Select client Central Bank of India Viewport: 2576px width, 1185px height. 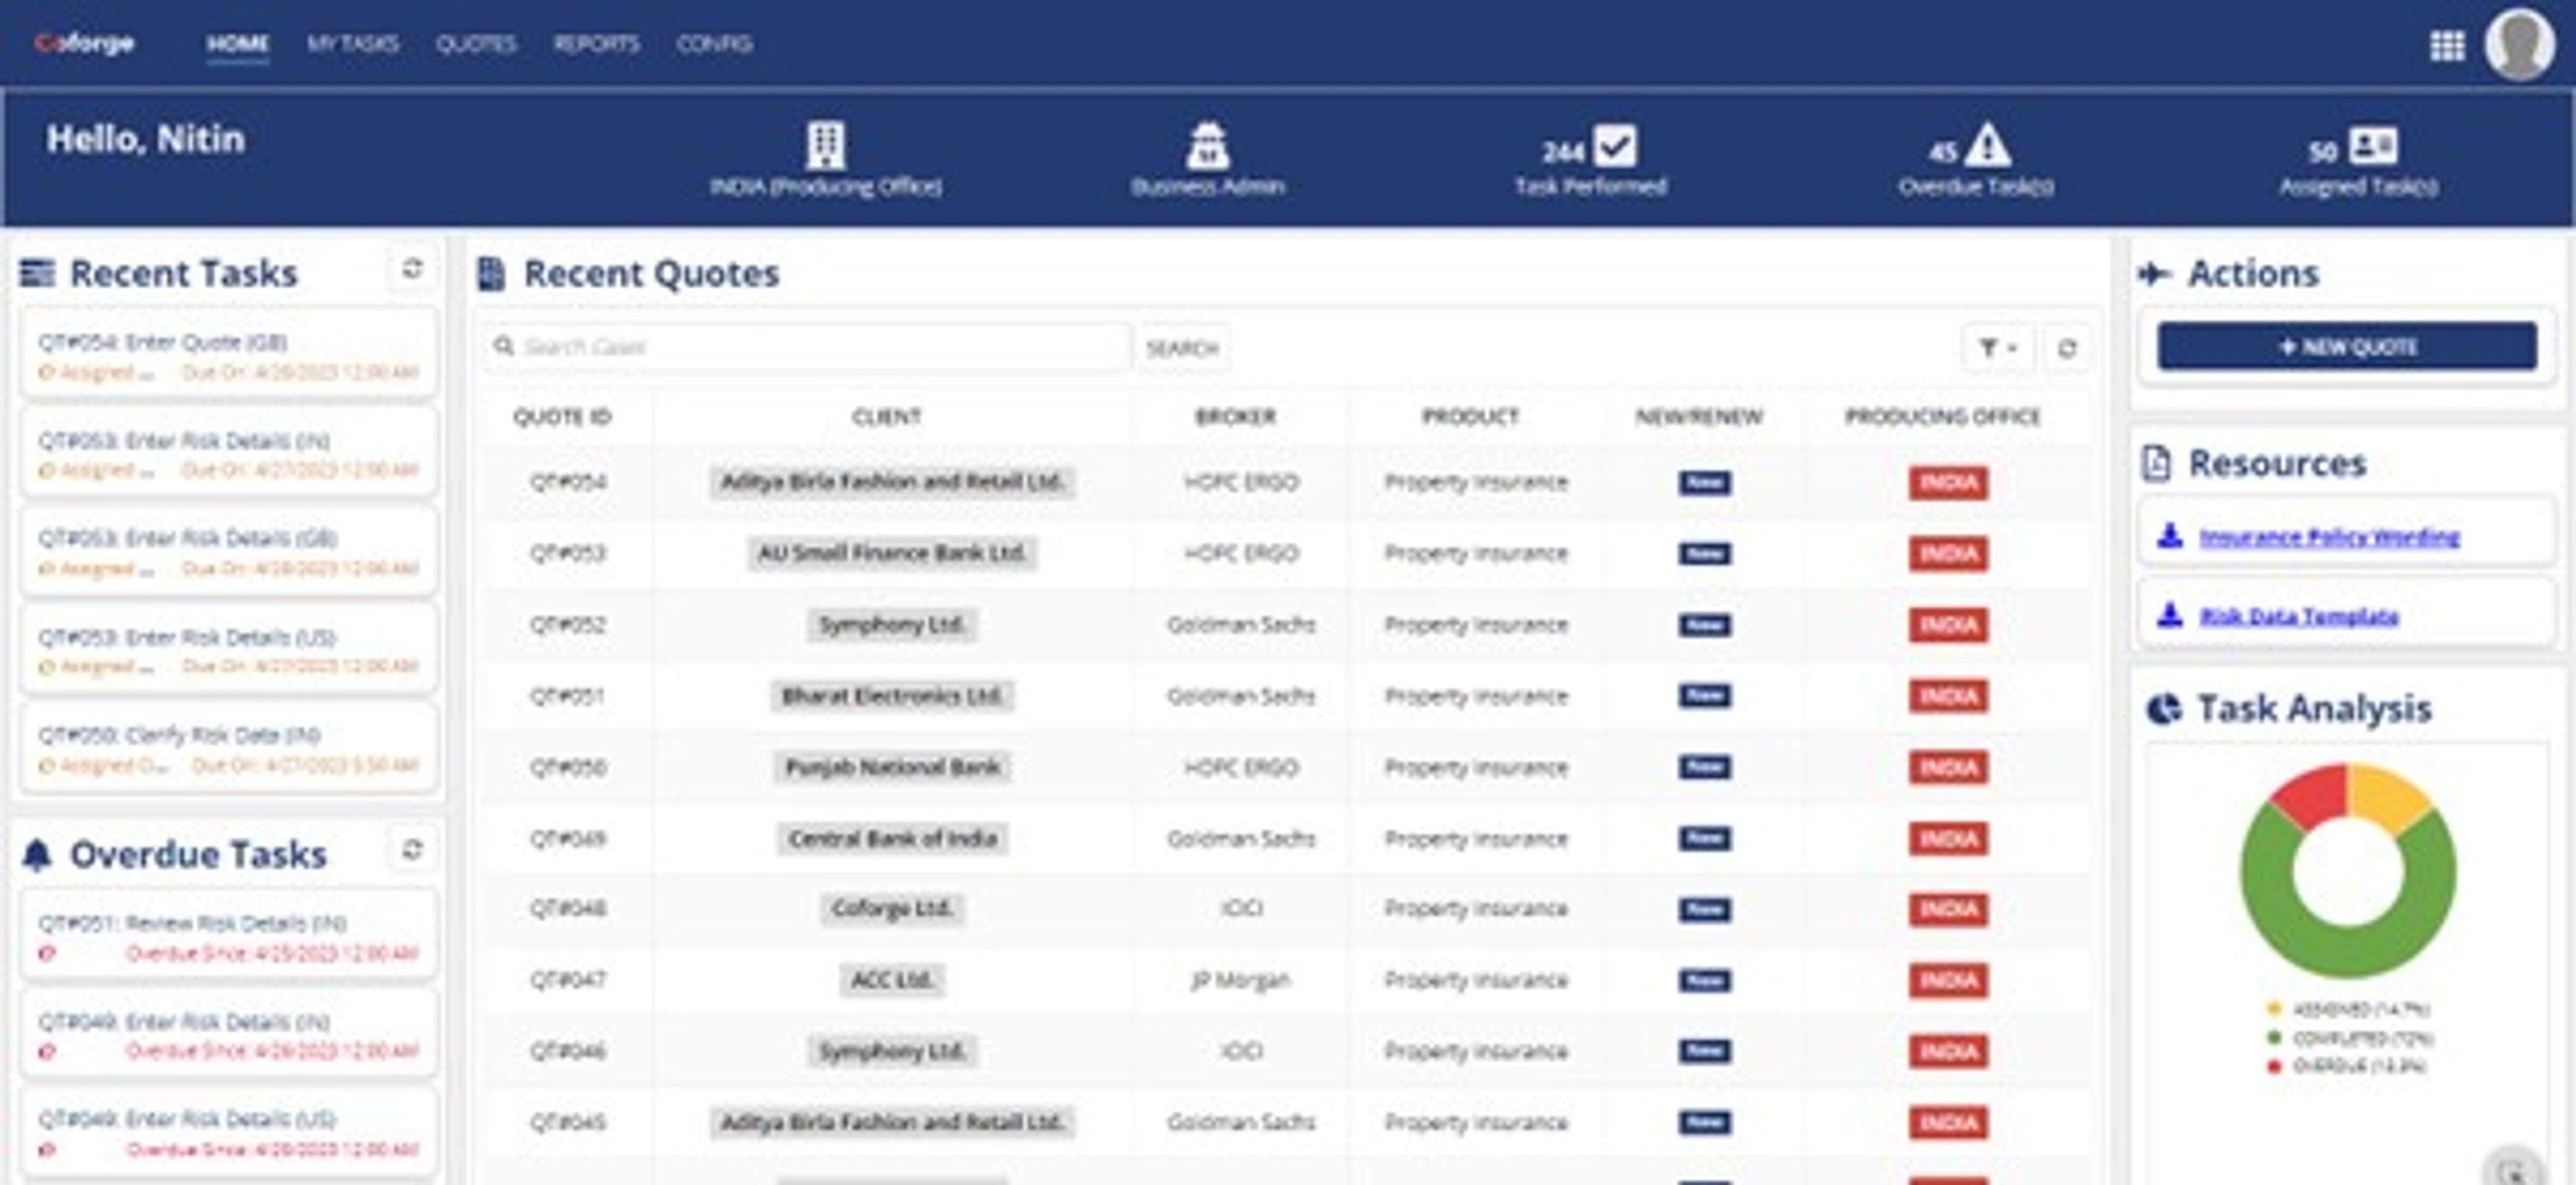(892, 838)
